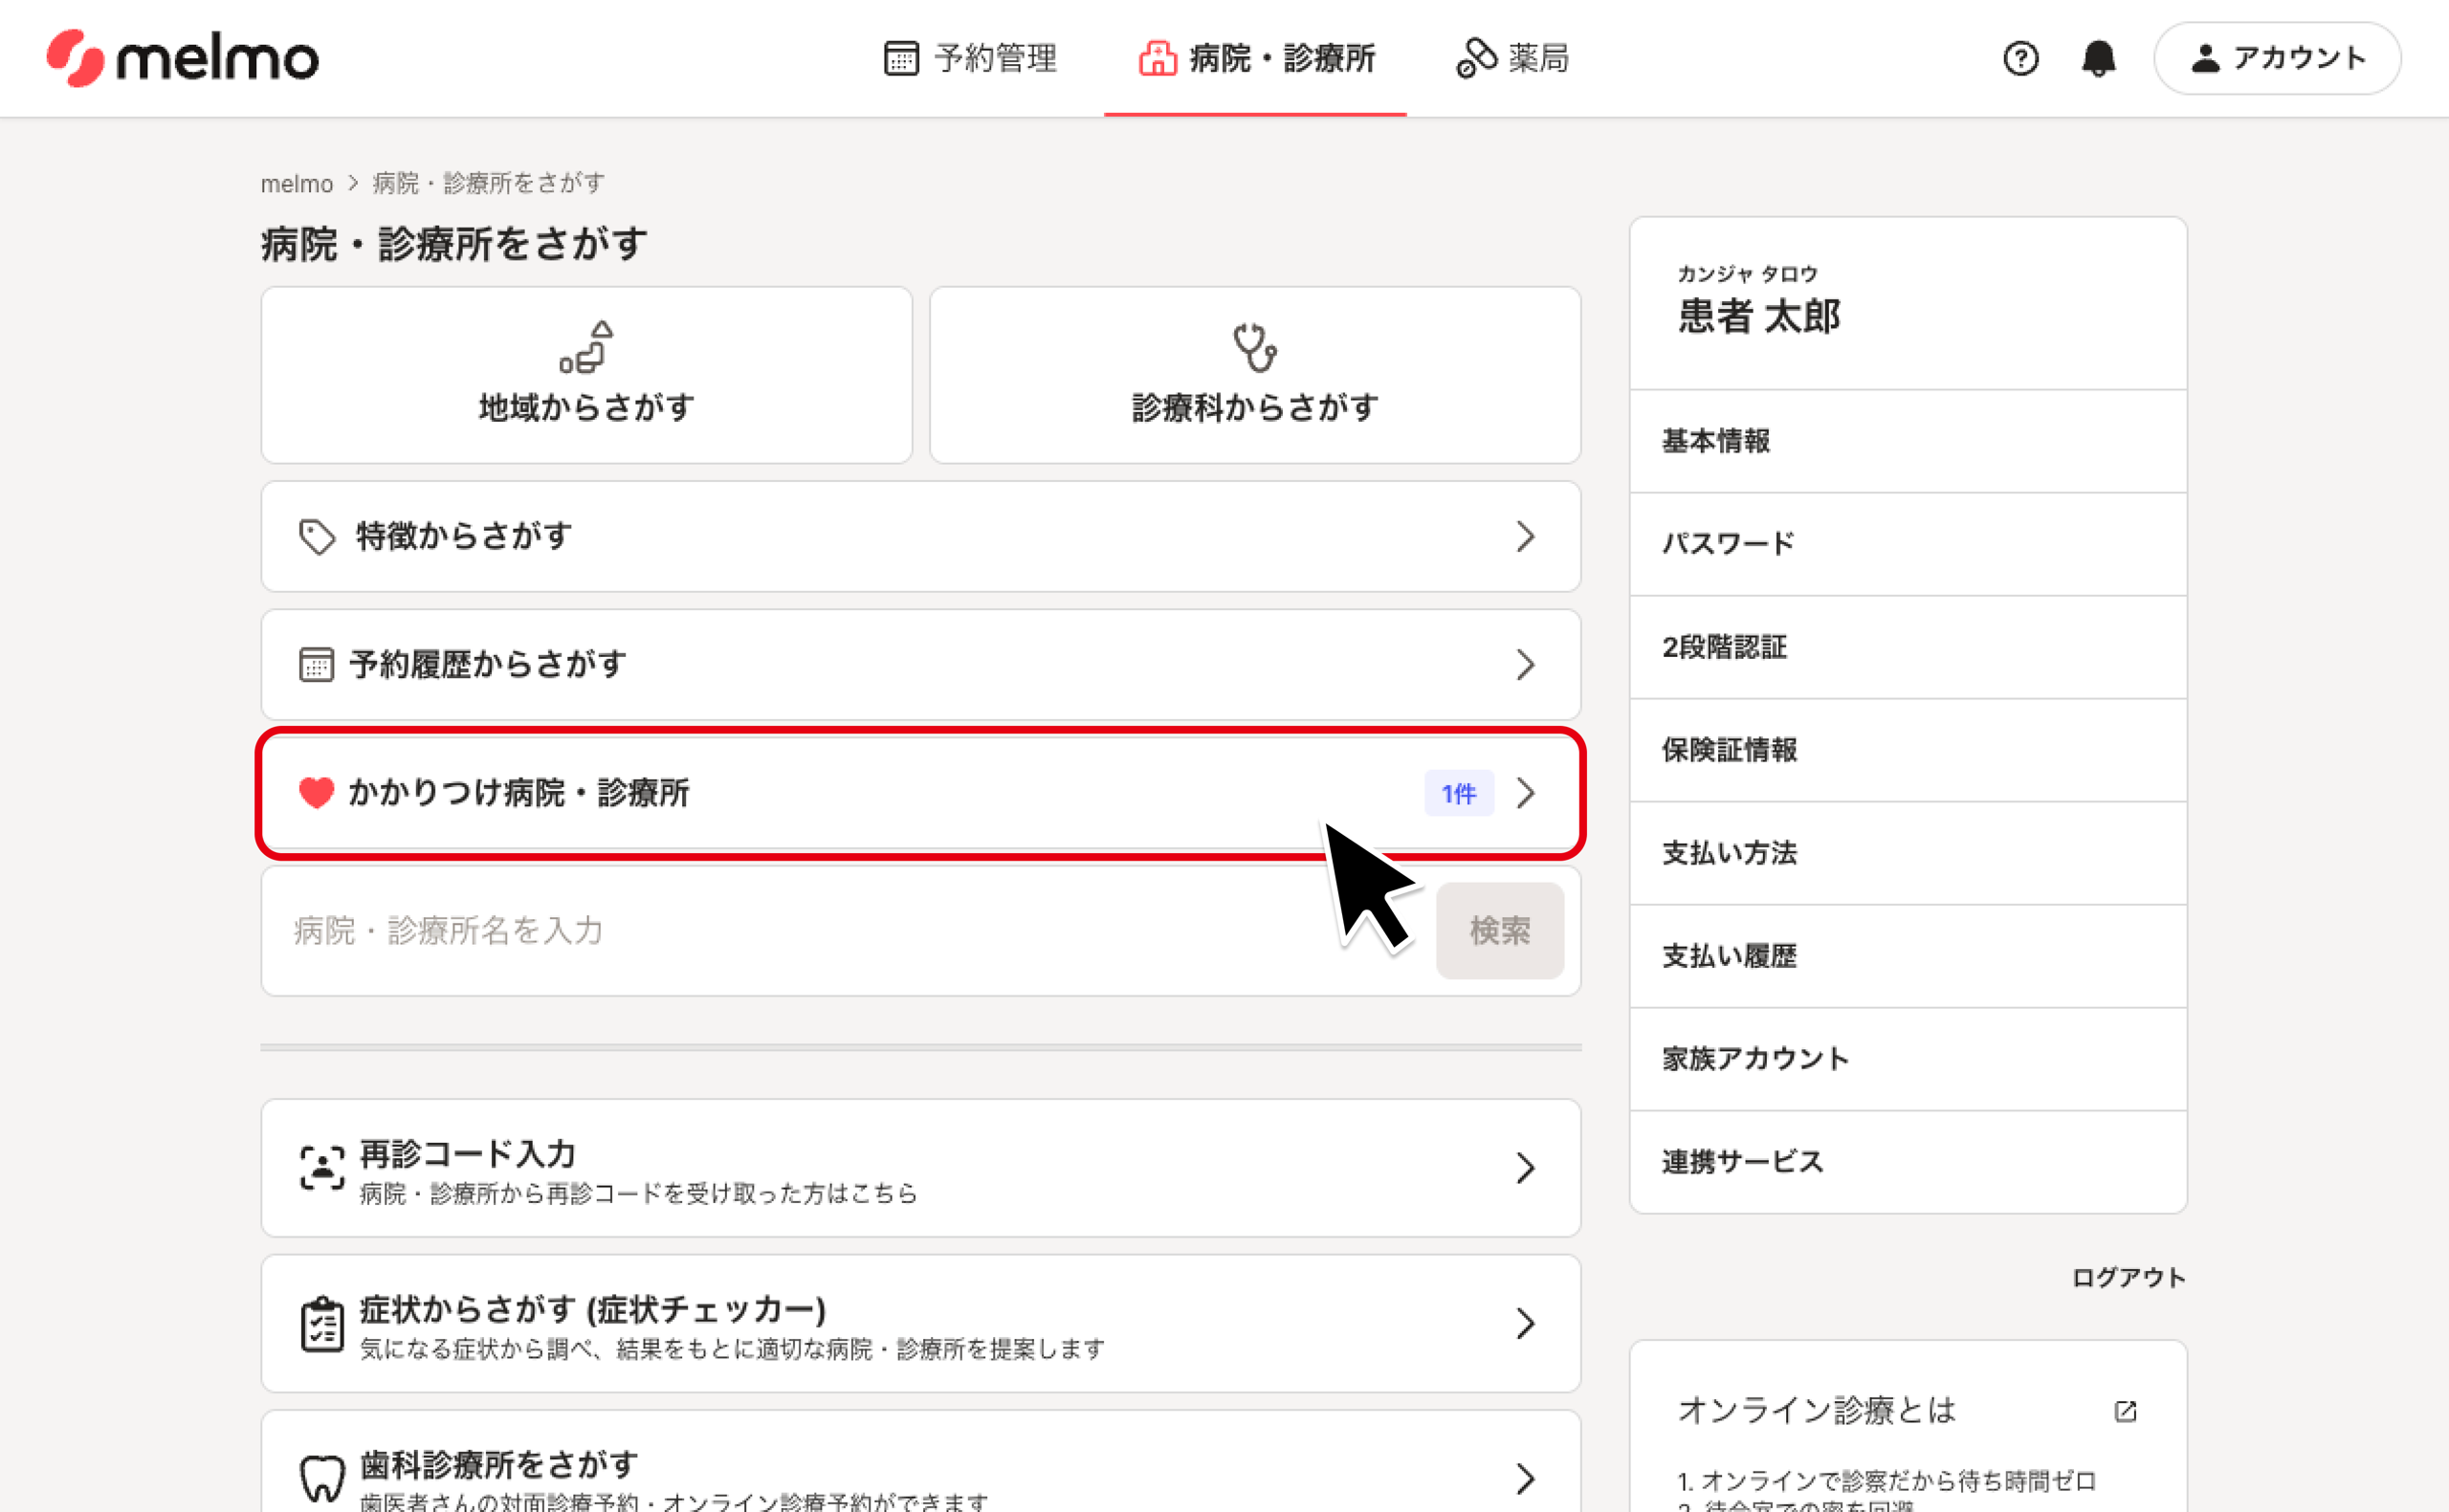This screenshot has width=2449, height=1512.
Task: Click the stethoscope icon for 診療科からさがす
Action: (1254, 347)
